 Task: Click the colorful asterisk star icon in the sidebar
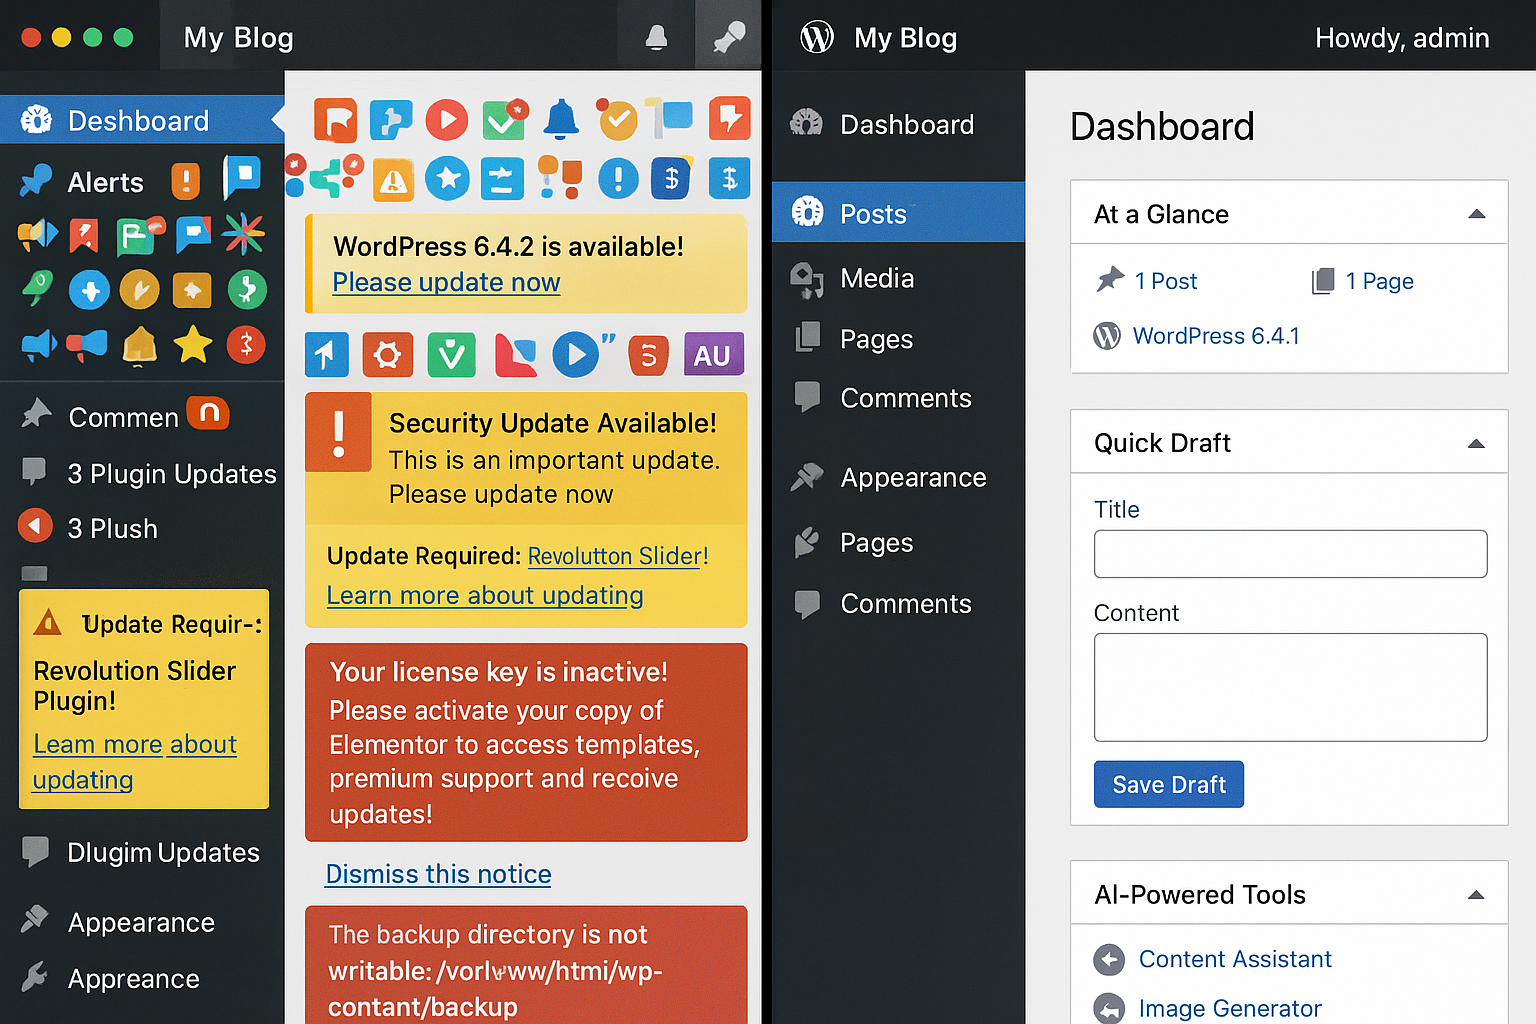coord(244,234)
